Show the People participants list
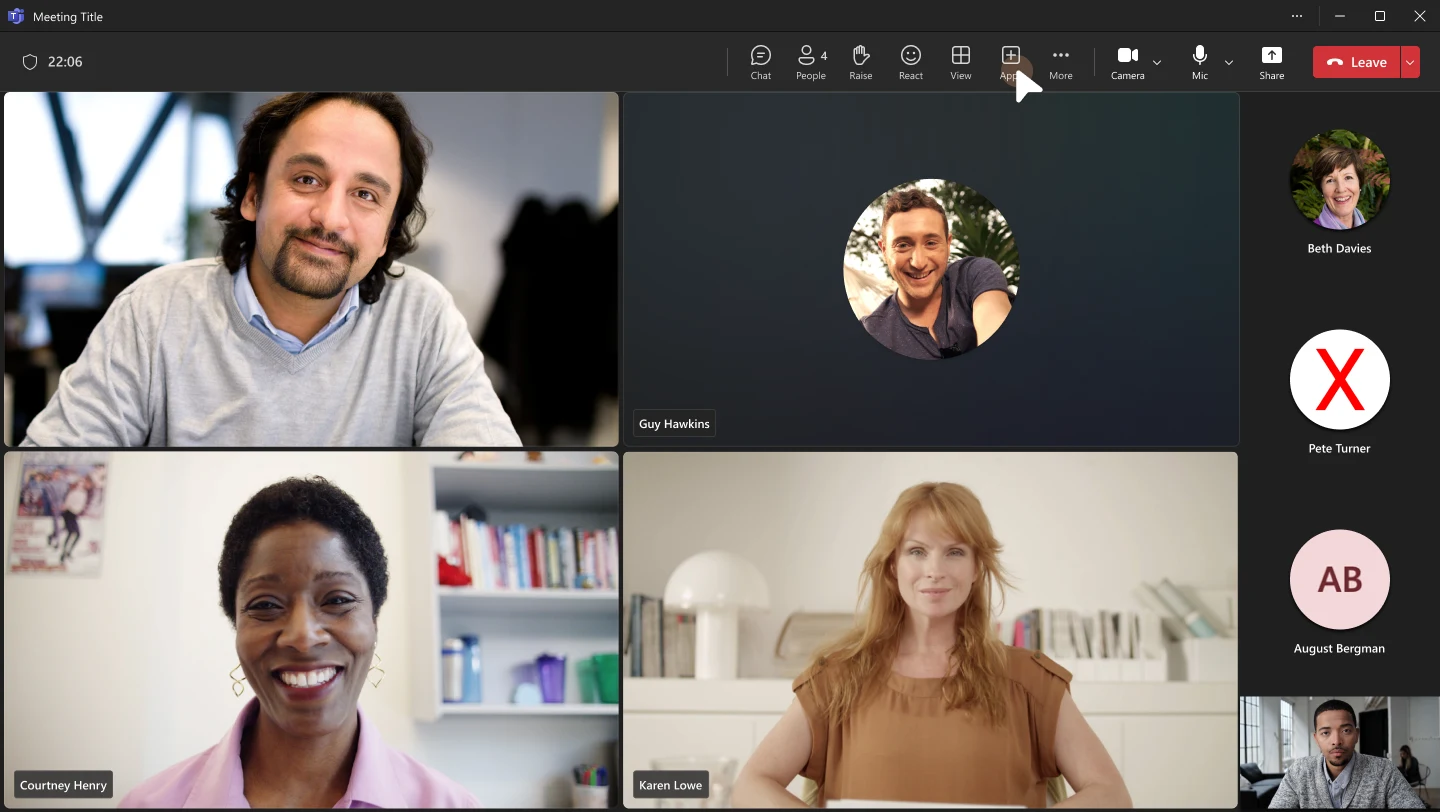1441x812 pixels. pos(811,62)
